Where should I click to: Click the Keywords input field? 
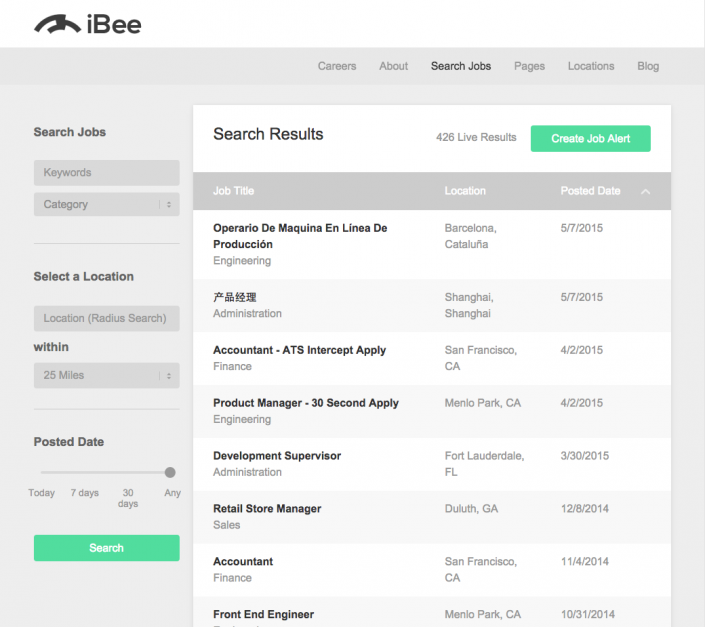coord(106,172)
